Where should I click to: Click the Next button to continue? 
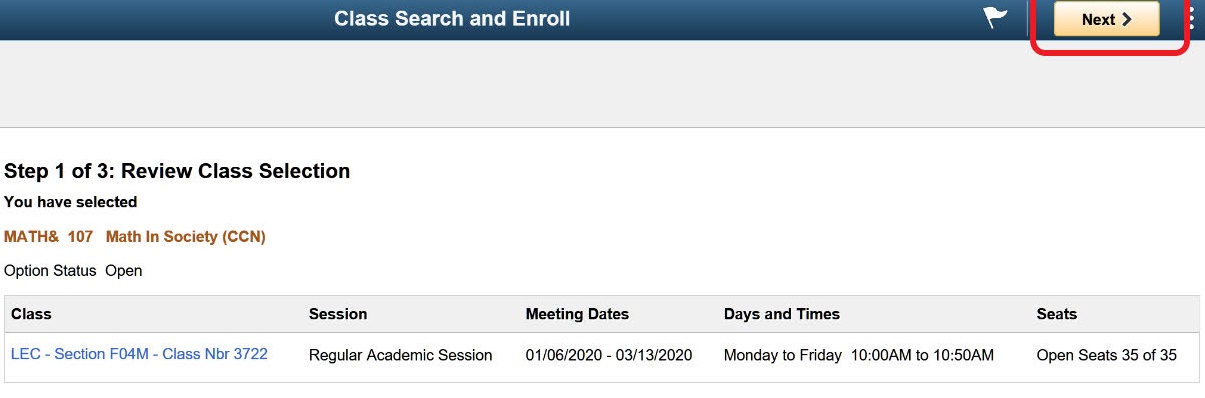tap(1106, 19)
